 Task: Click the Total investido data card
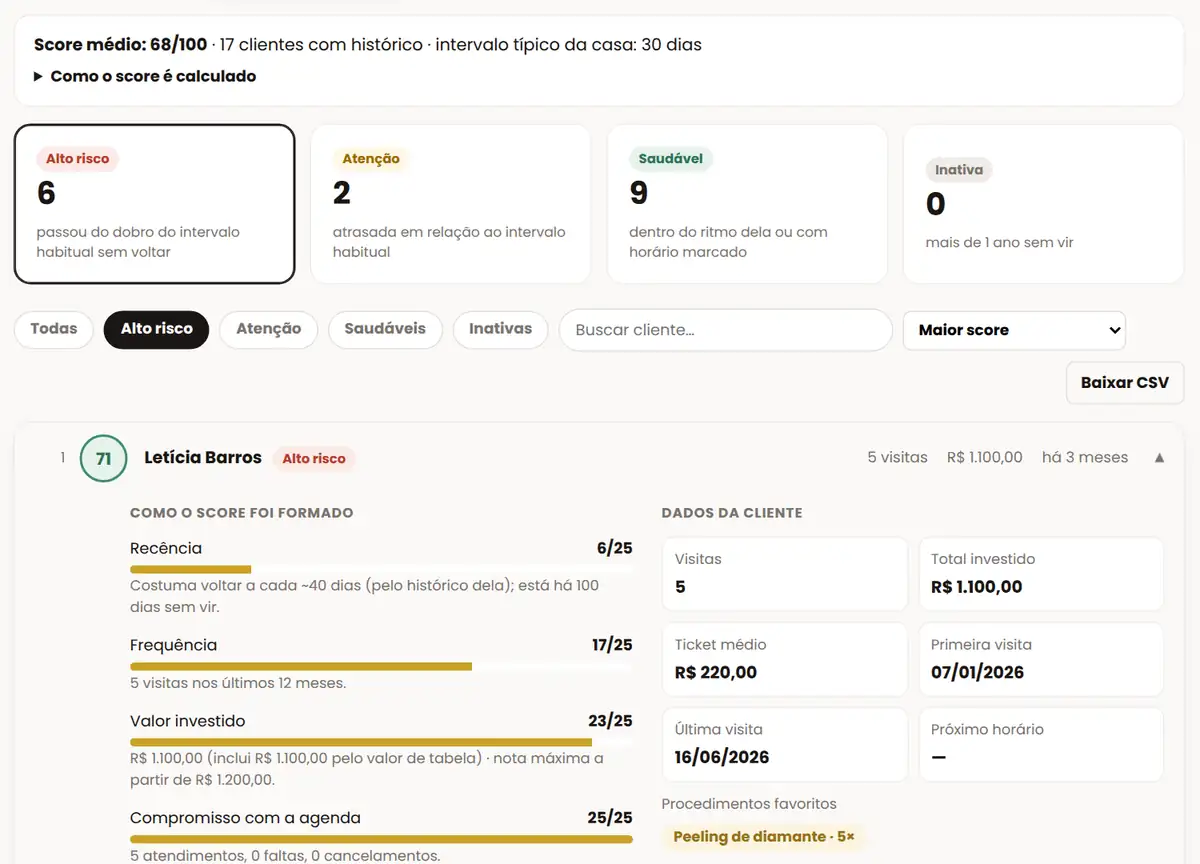(x=1041, y=575)
